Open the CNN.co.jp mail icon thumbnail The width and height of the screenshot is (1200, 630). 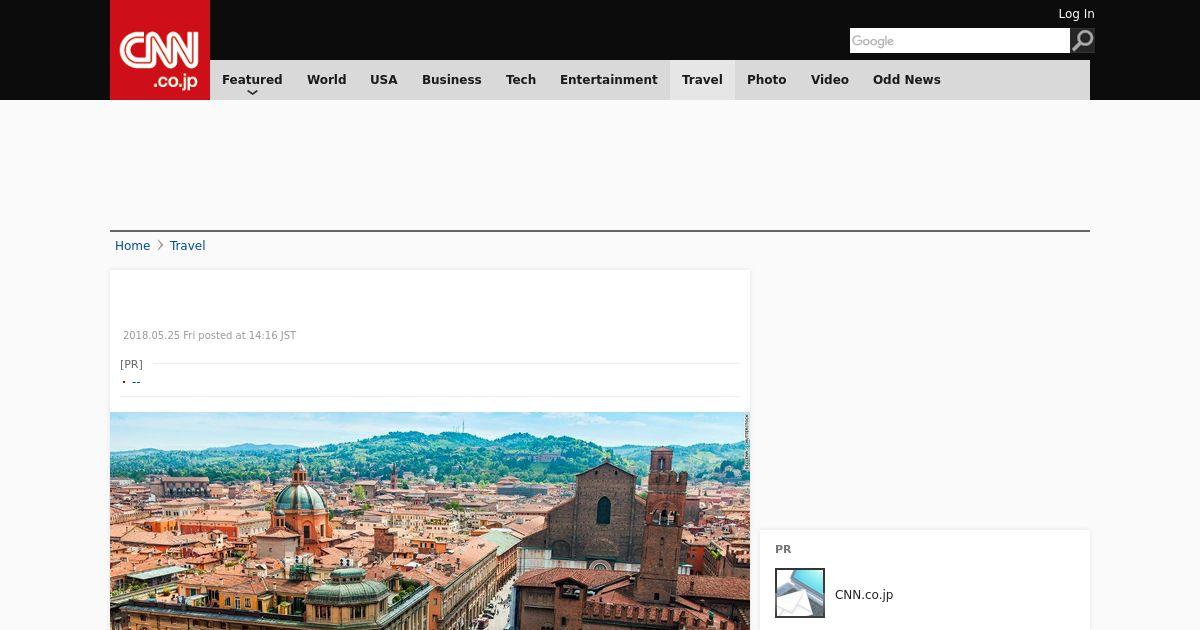pyautogui.click(x=800, y=593)
